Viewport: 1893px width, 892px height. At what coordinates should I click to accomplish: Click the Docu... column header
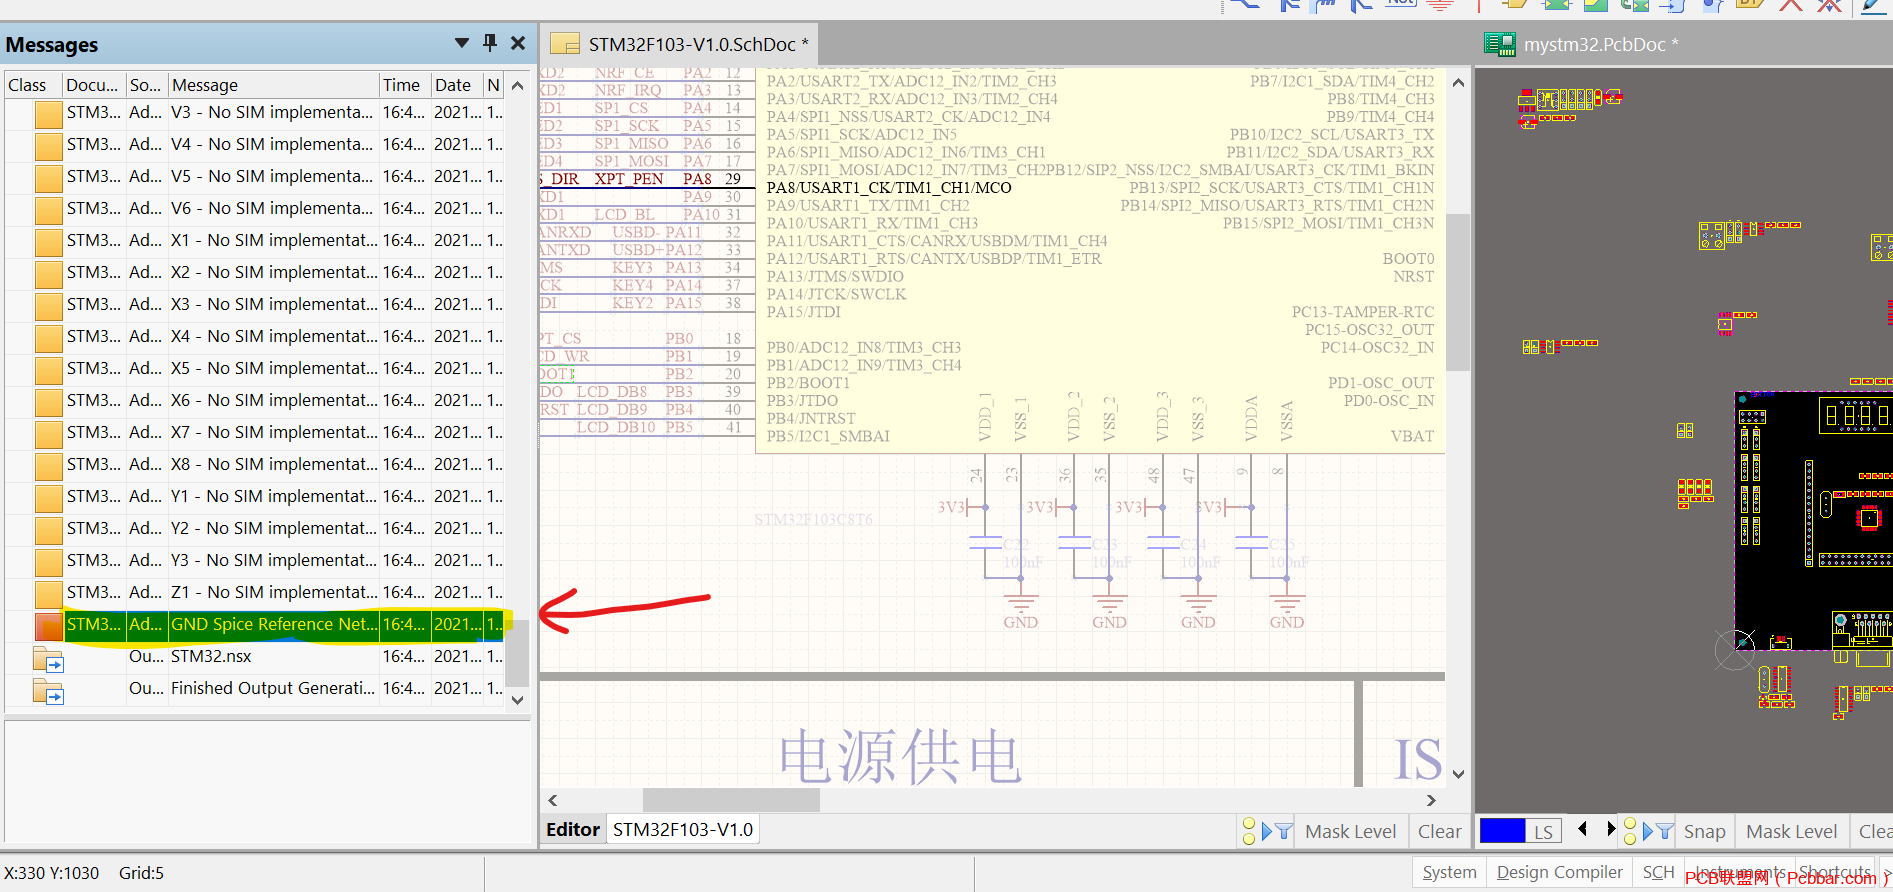point(94,85)
